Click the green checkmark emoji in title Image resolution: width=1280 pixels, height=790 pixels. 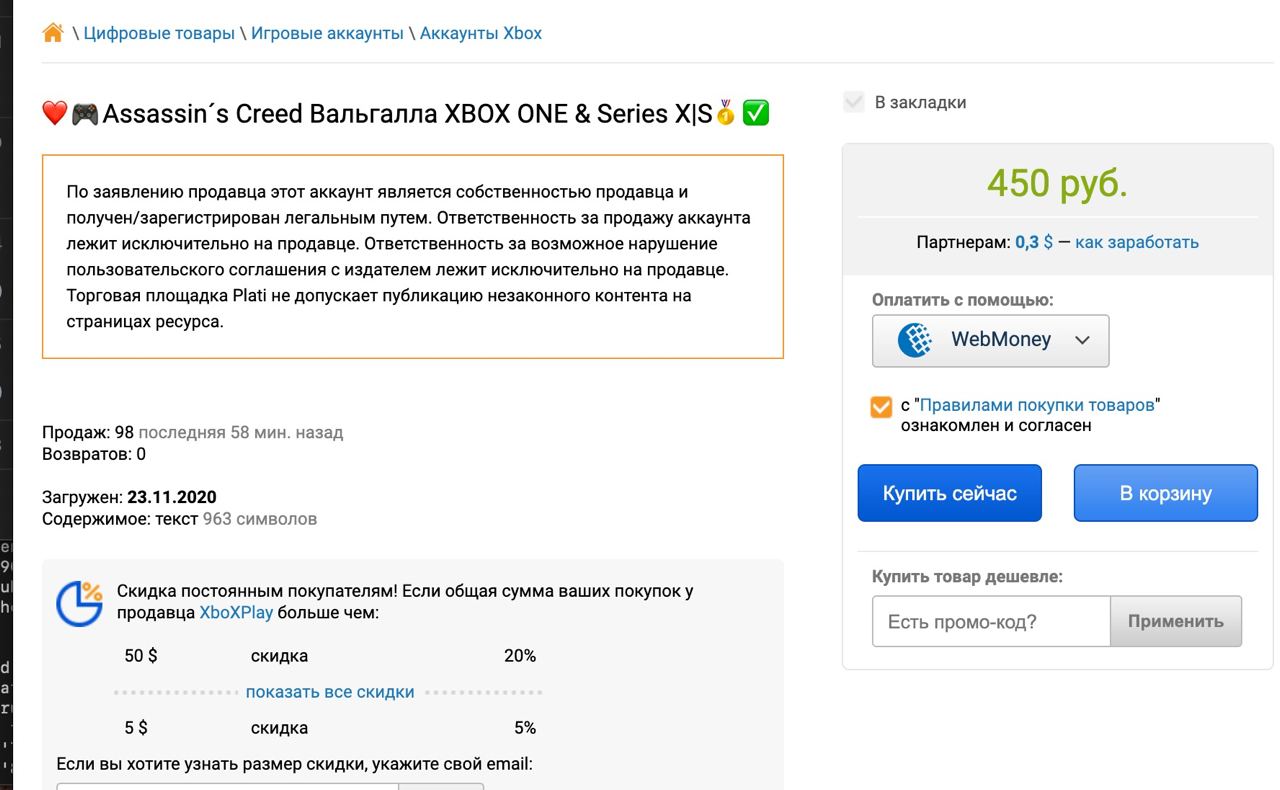pyautogui.click(x=756, y=113)
